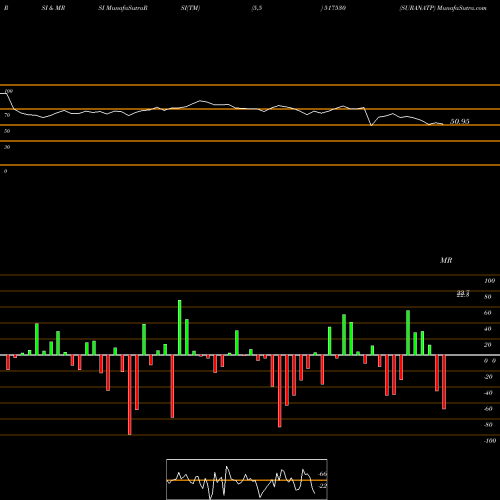Click the SI MunafaSutraR header text
The width and height of the screenshot is (500, 500).
point(123,8)
